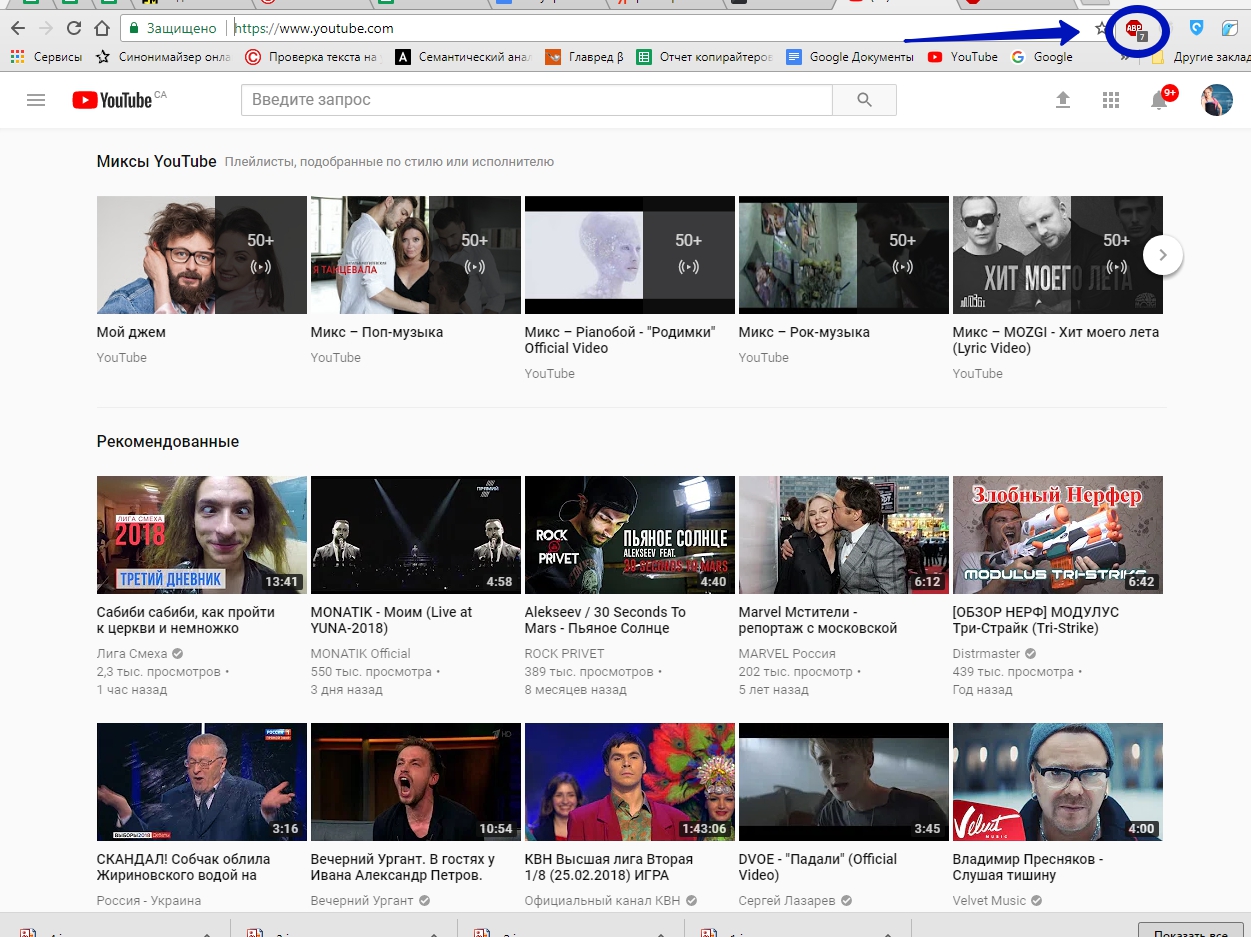1251x937 pixels.
Task: Open the Злобный Нерфер video thumbnail
Action: click(1057, 535)
